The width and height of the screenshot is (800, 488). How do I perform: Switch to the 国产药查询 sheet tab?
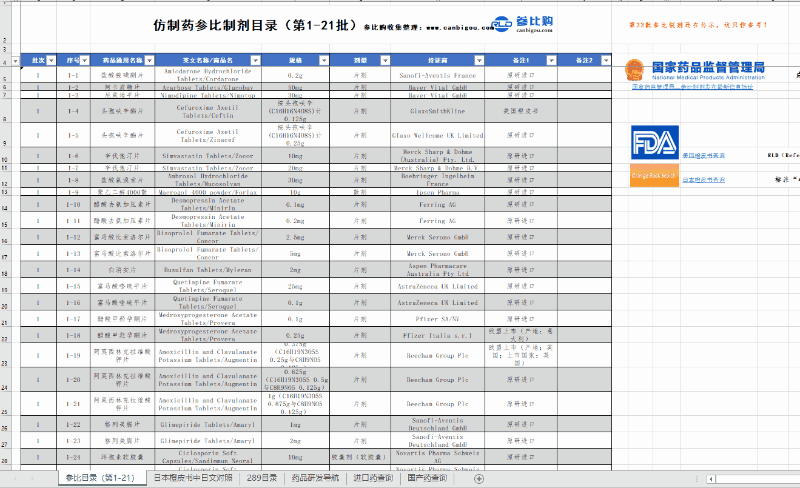pyautogui.click(x=427, y=478)
